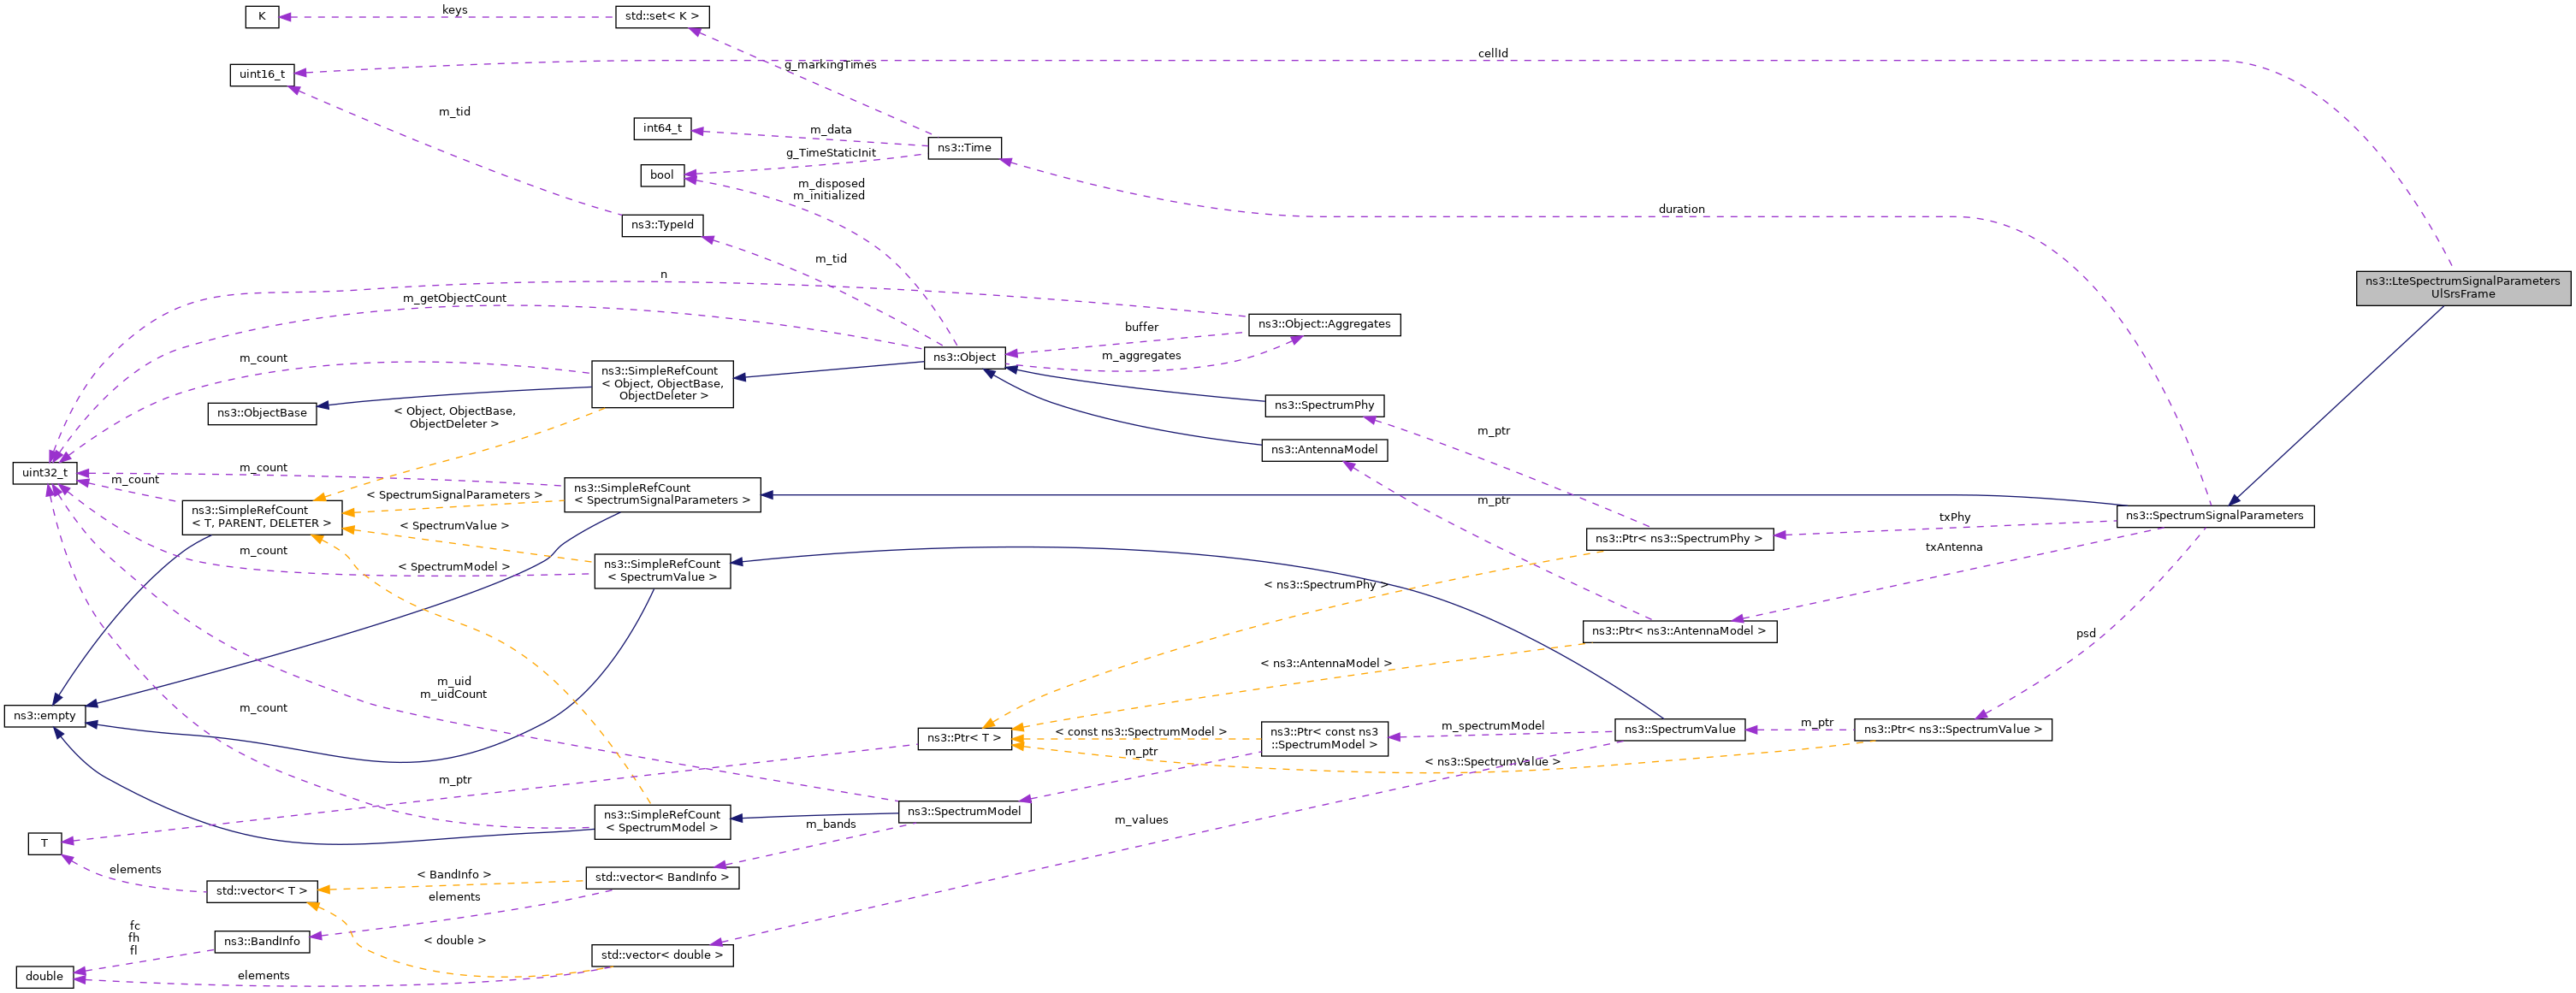
Task: Select the psd edge label
Action: (2086, 634)
